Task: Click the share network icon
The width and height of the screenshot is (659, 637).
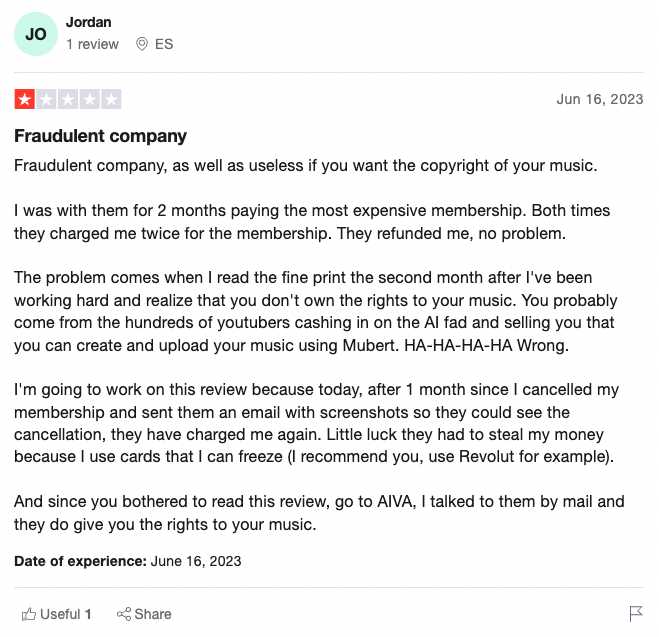Action: point(124,614)
